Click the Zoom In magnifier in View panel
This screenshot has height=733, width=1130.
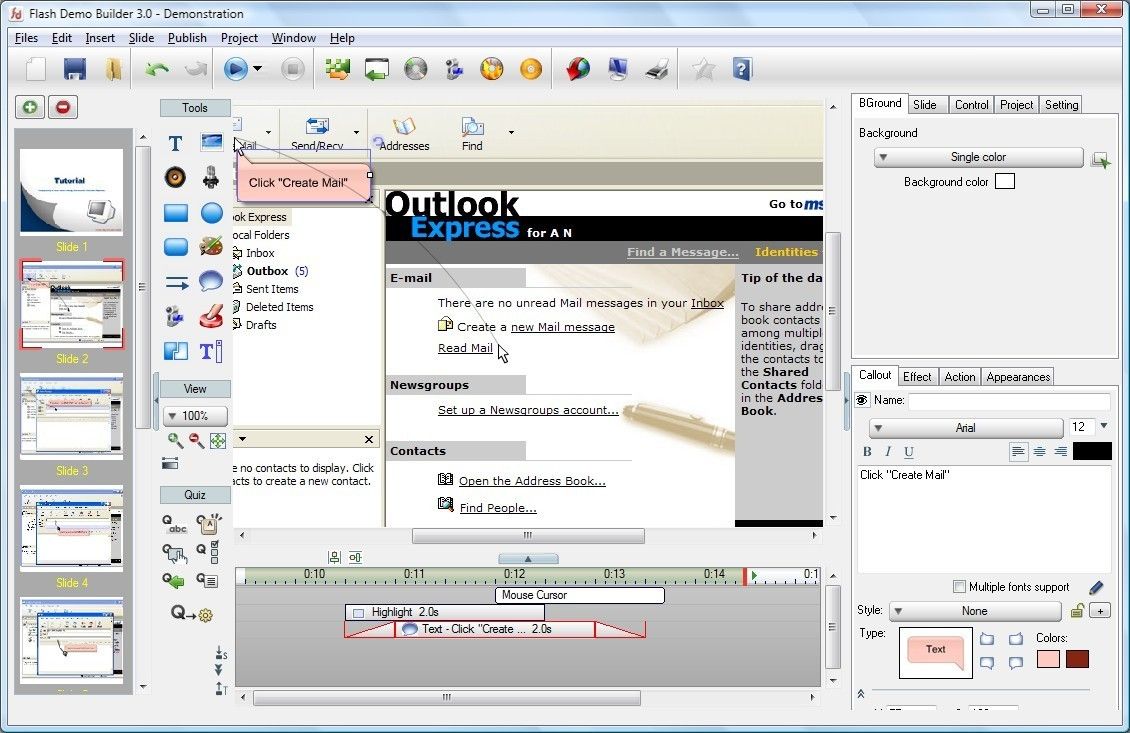click(x=173, y=439)
